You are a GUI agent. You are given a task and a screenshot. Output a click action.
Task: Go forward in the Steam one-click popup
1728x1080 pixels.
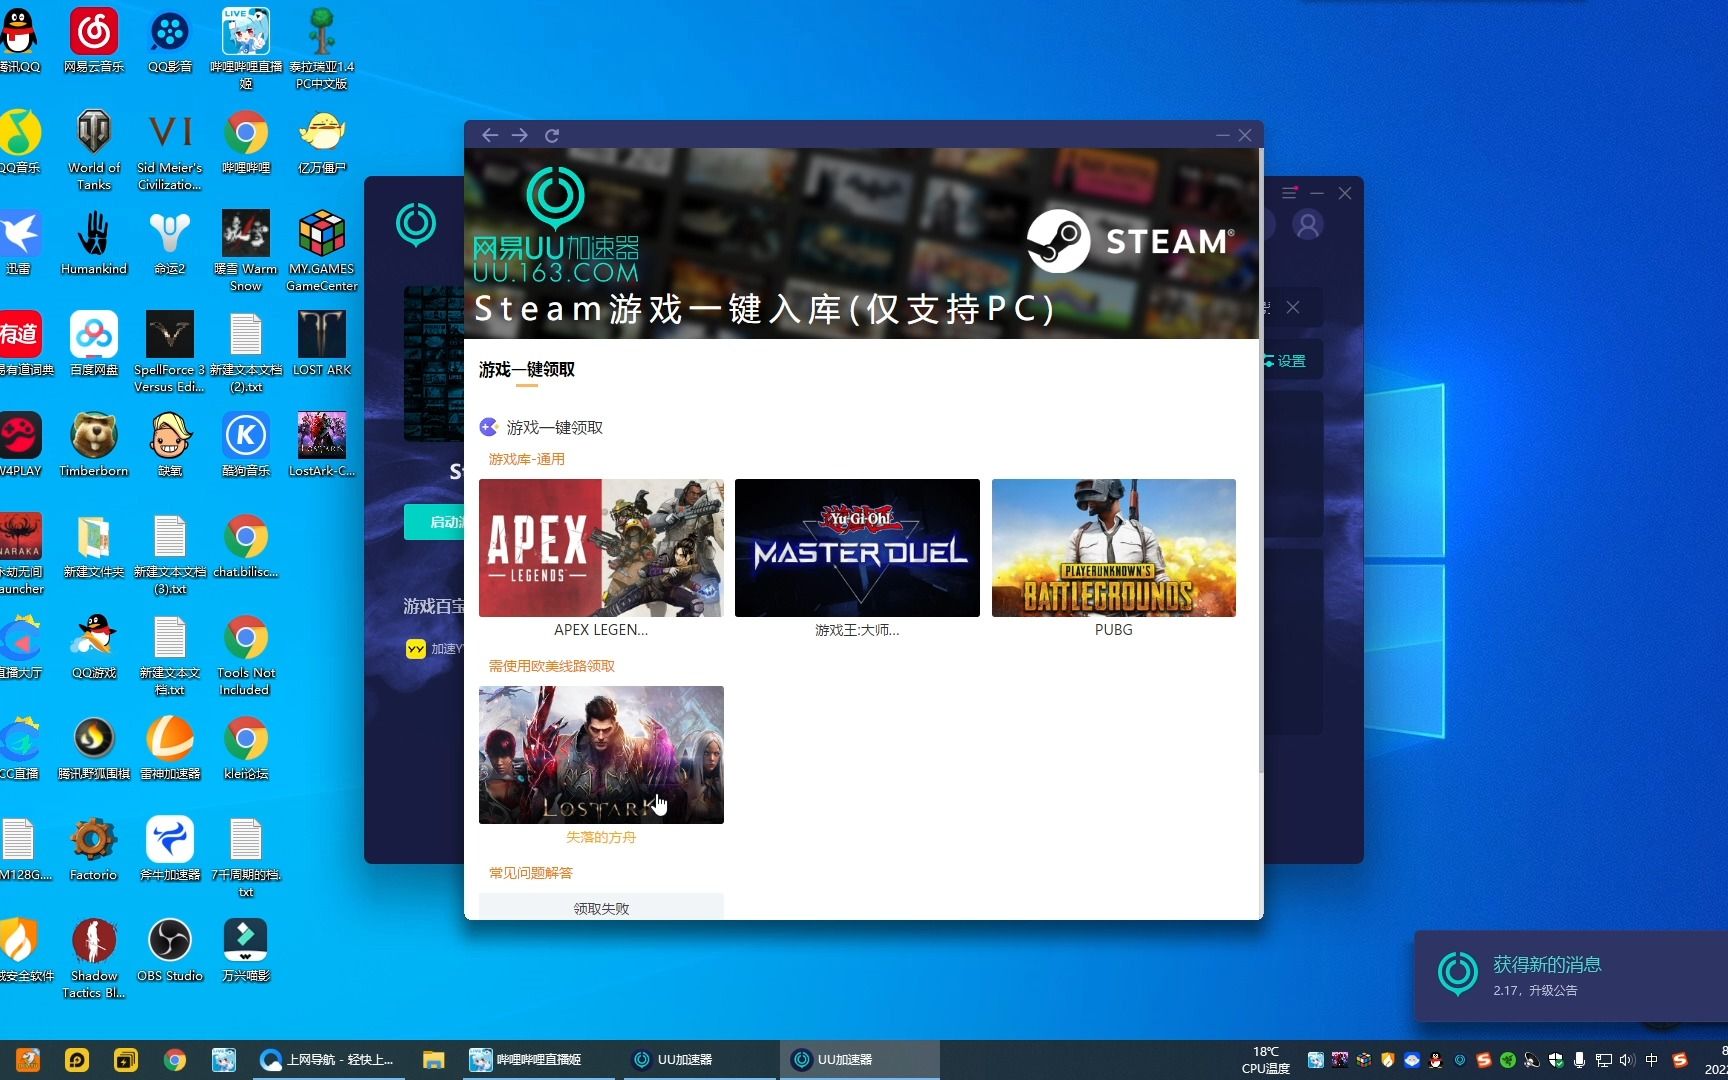click(x=520, y=135)
